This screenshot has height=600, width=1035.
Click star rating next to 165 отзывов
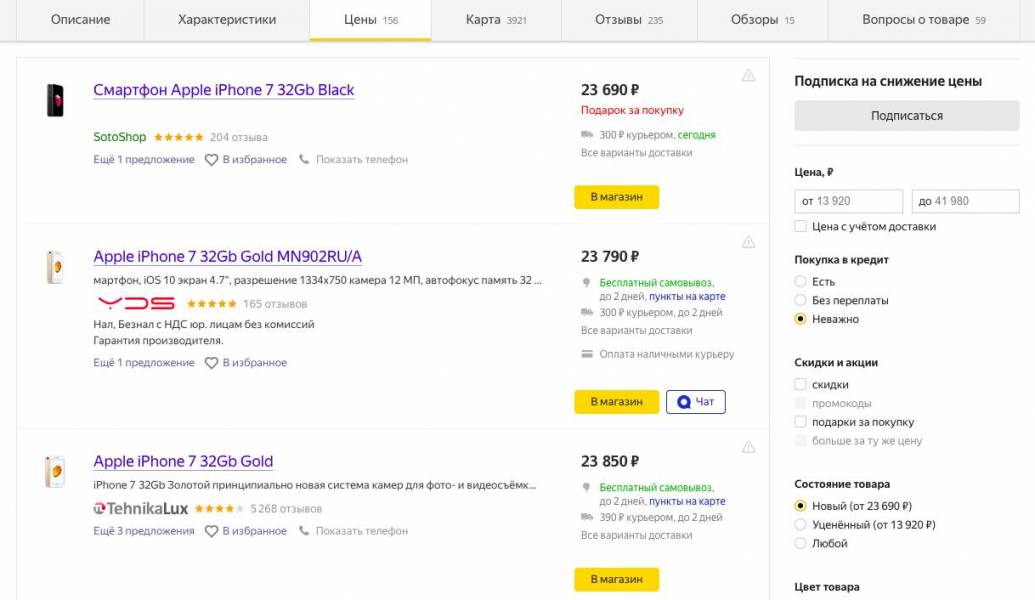coord(211,304)
